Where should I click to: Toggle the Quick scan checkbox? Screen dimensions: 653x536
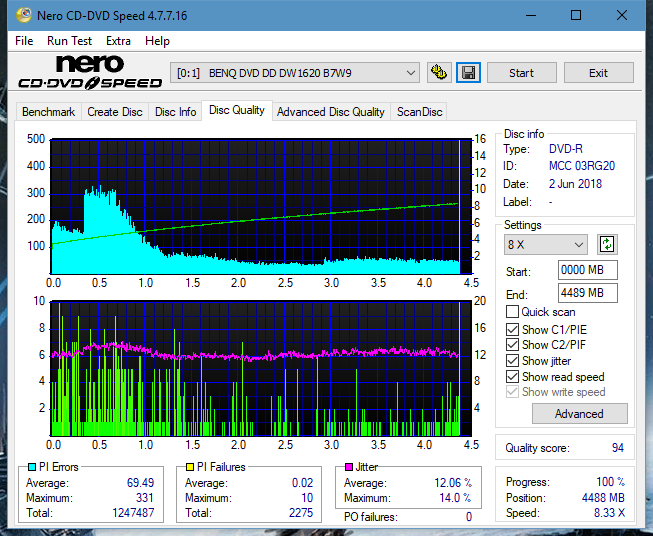[x=512, y=312]
